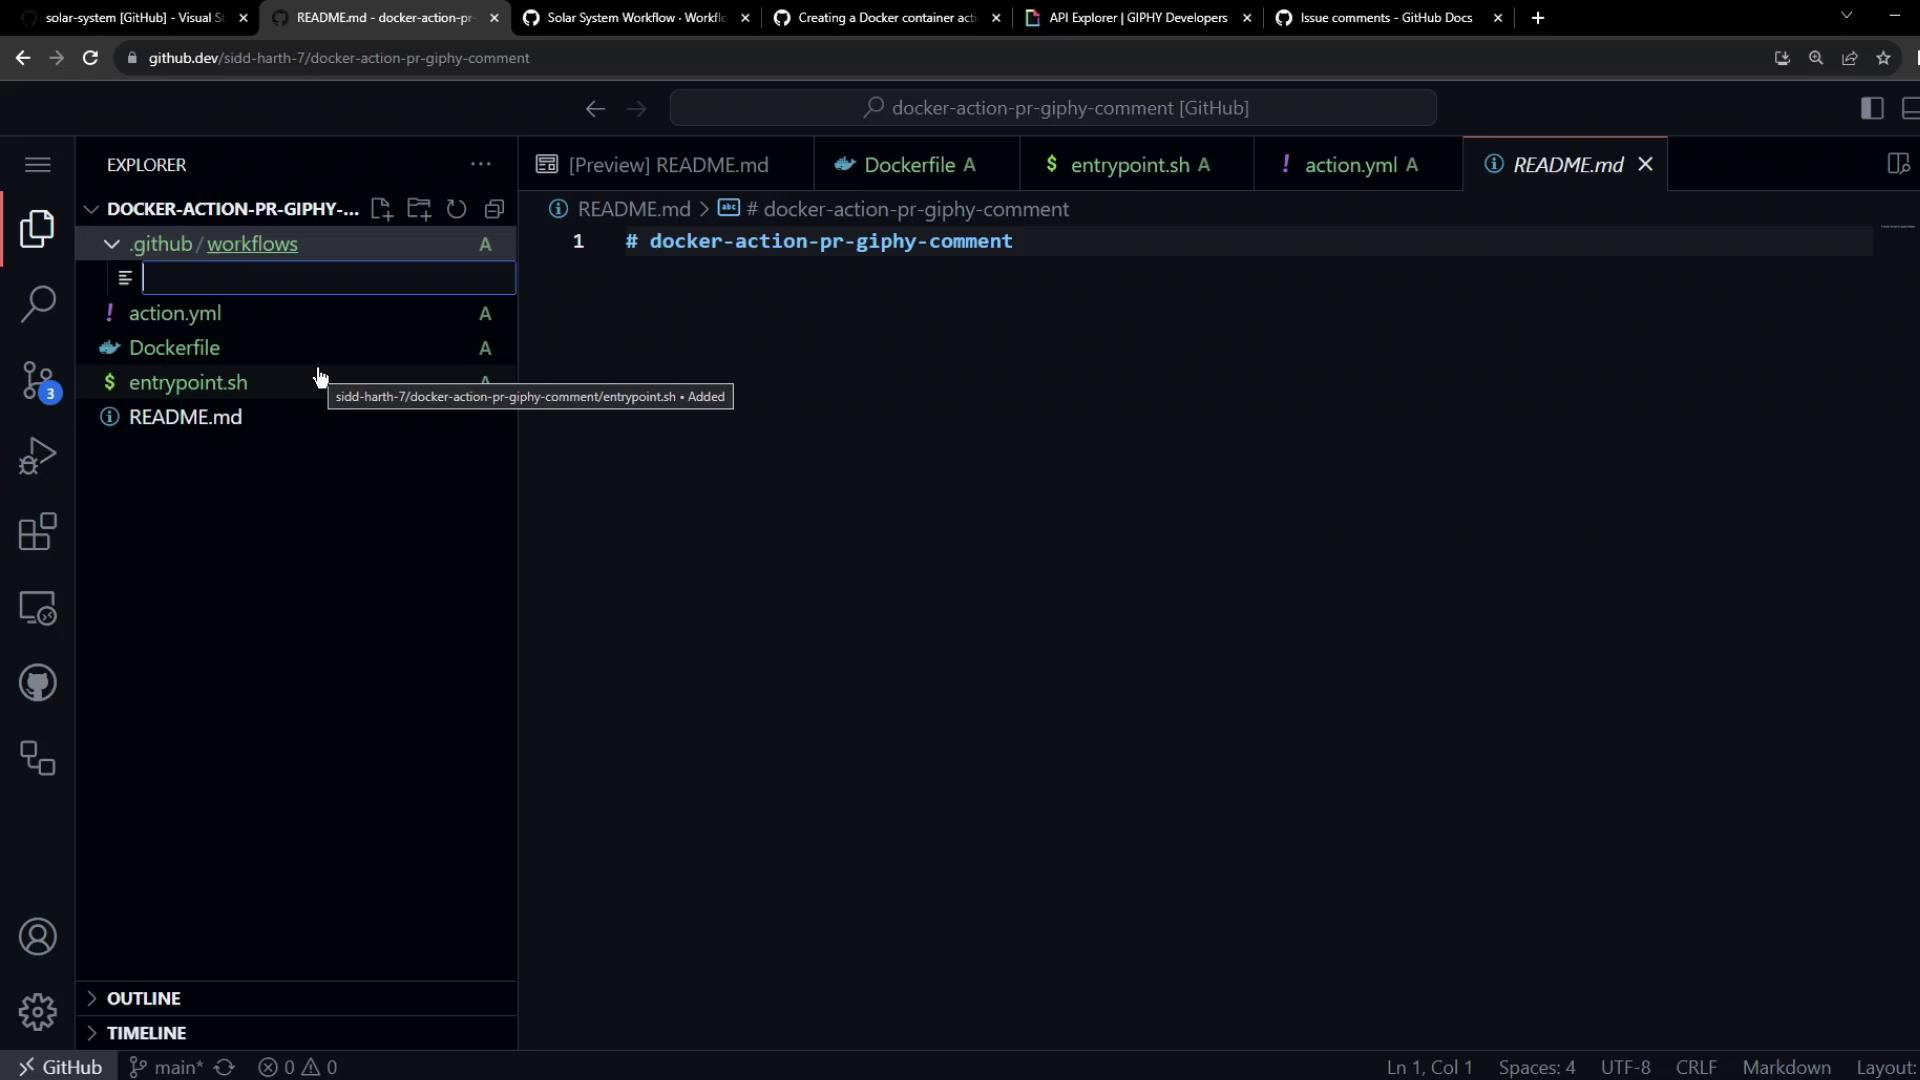Expand the TIMELINE section
Image resolution: width=1920 pixels, height=1080 pixels.
coord(146,1033)
